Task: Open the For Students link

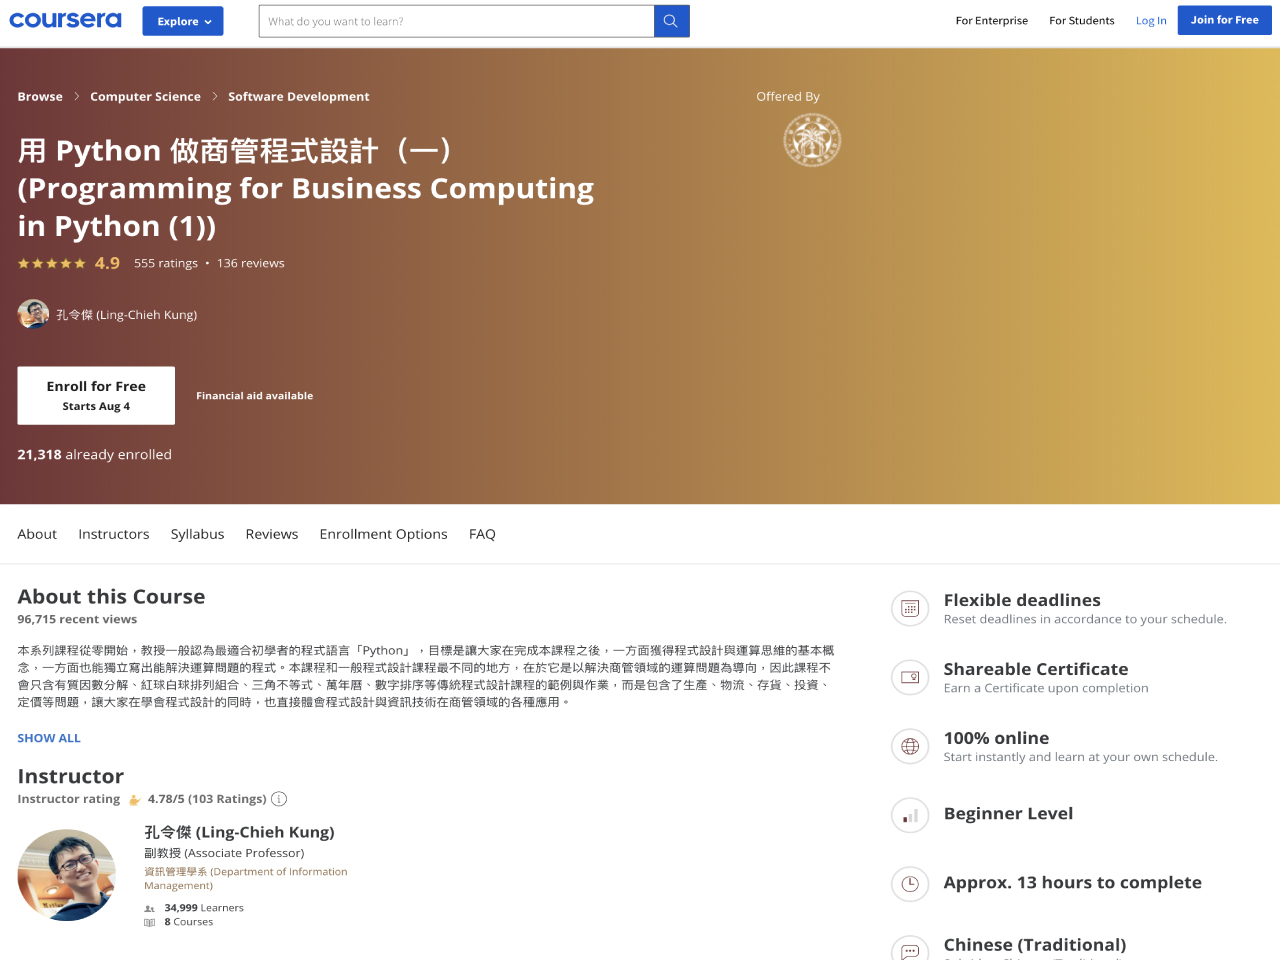Action: (x=1082, y=20)
